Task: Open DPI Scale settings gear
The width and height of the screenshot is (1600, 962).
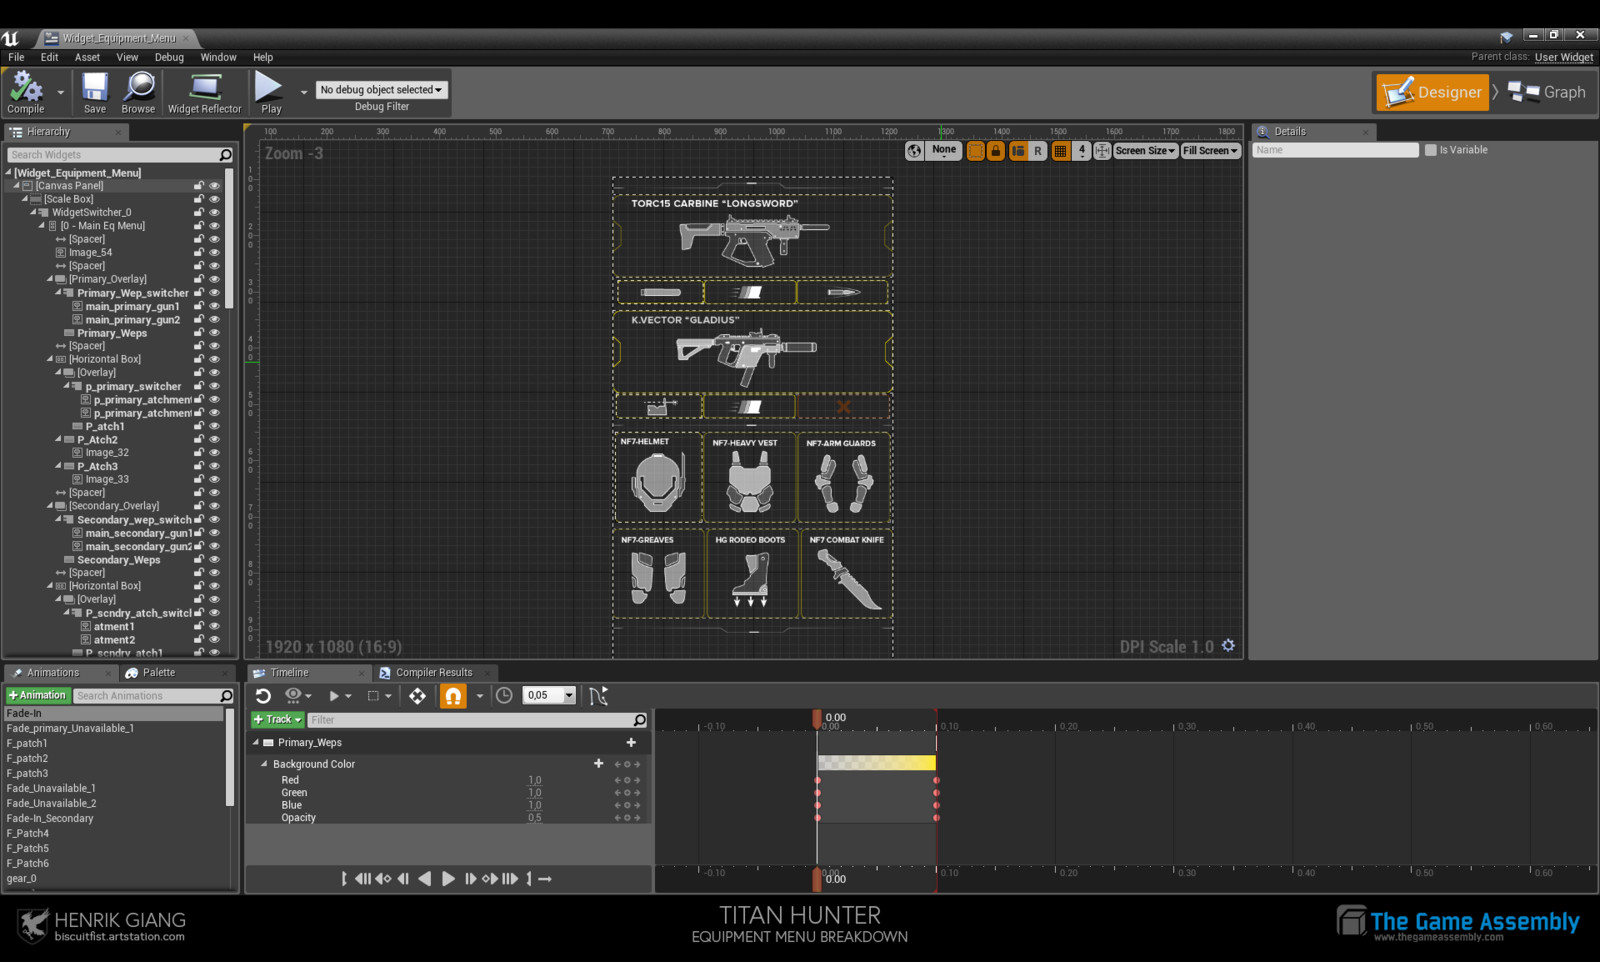Action: 1228,646
